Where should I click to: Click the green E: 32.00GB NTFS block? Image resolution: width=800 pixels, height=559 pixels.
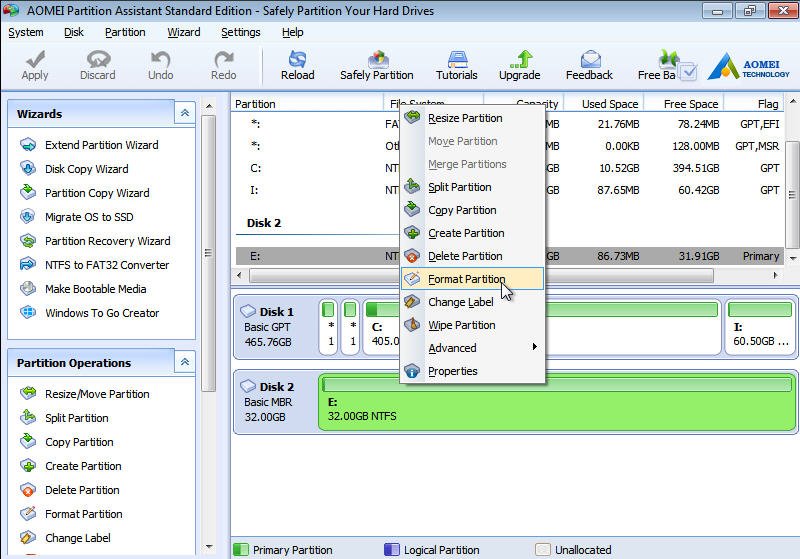click(x=557, y=402)
